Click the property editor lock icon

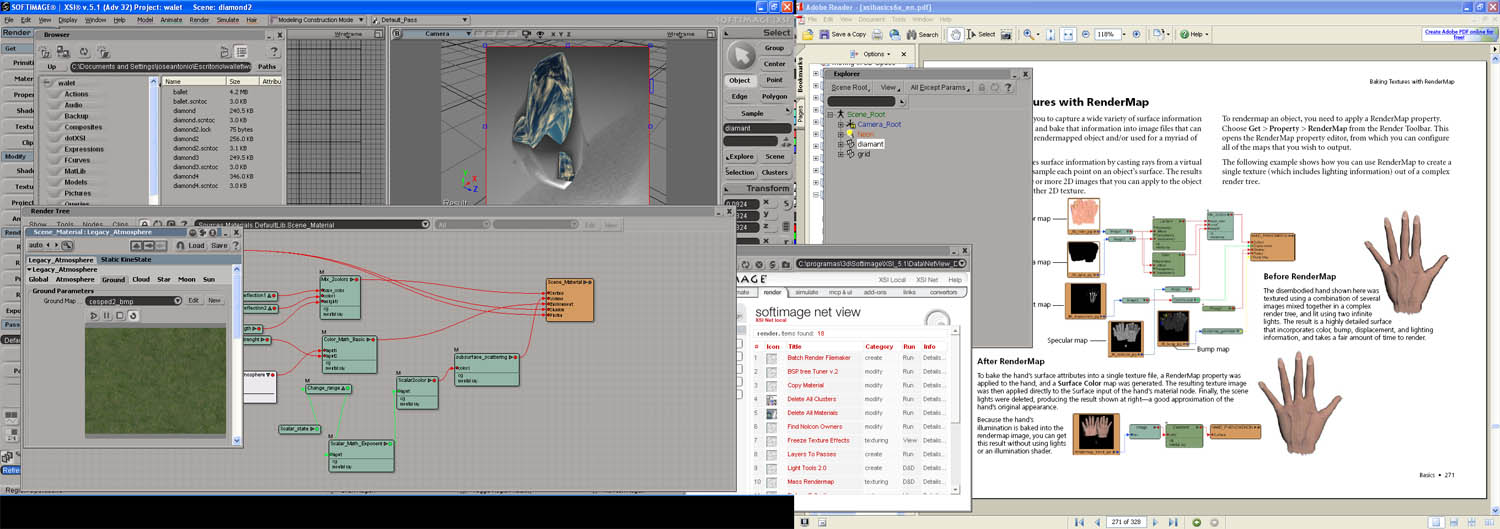(x=180, y=246)
